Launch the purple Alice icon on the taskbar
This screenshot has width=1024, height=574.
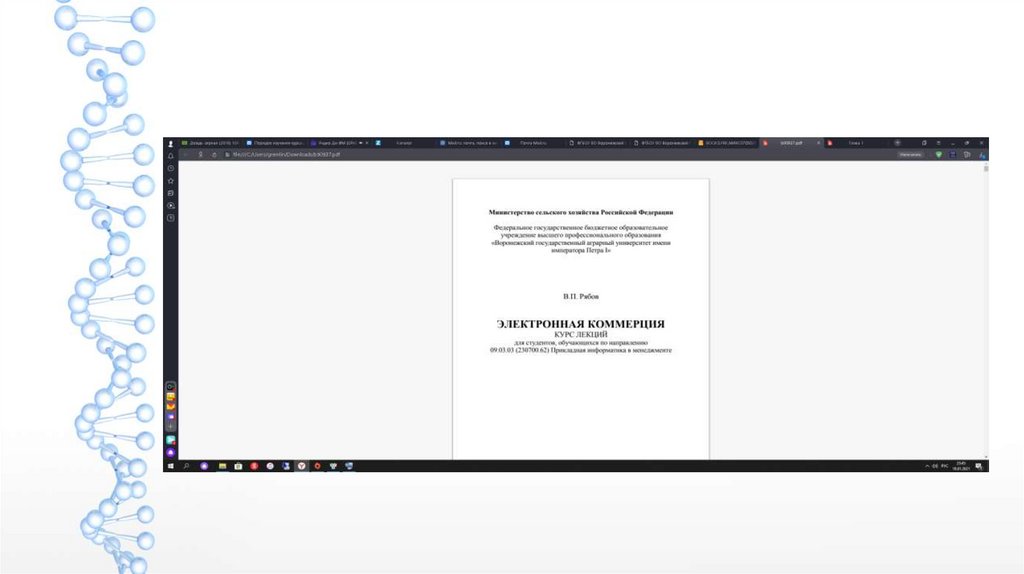coord(204,466)
